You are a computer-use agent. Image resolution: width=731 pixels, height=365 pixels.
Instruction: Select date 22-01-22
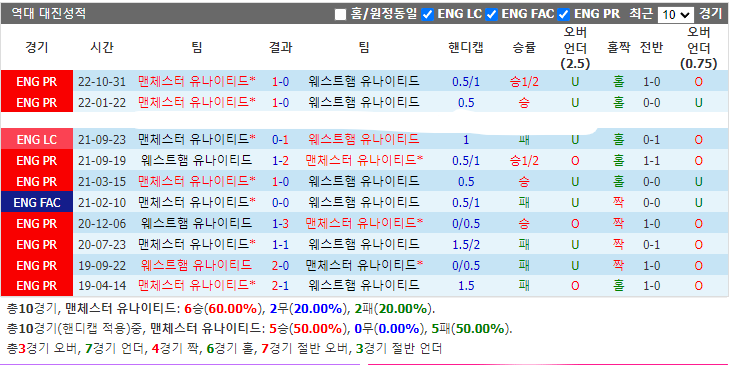[x=102, y=103]
